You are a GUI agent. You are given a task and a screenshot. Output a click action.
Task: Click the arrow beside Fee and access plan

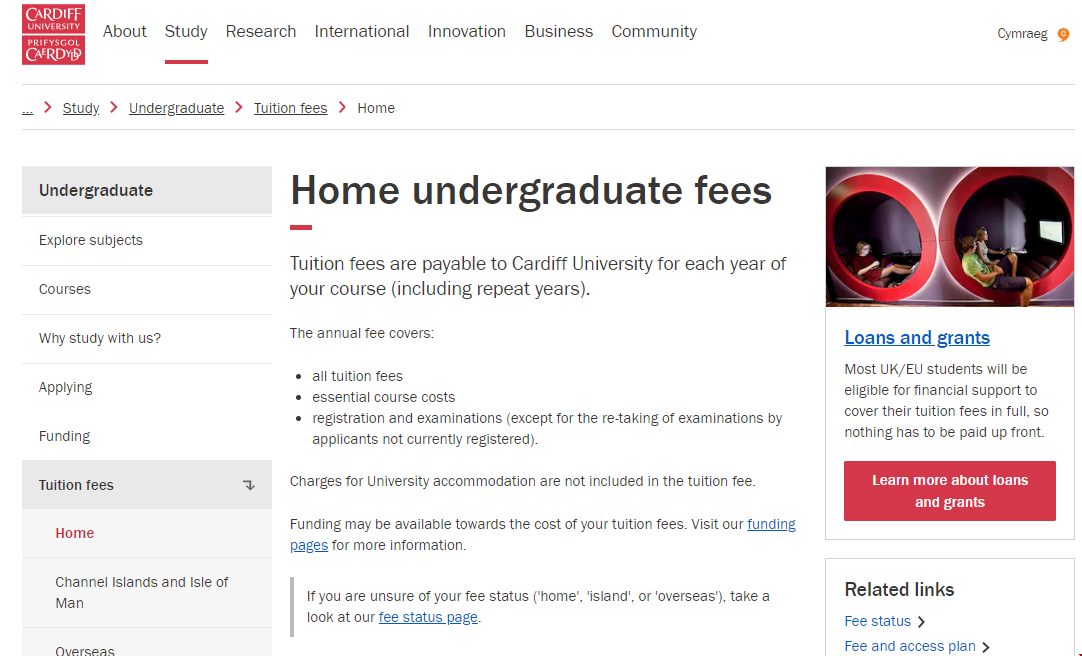(x=984, y=646)
